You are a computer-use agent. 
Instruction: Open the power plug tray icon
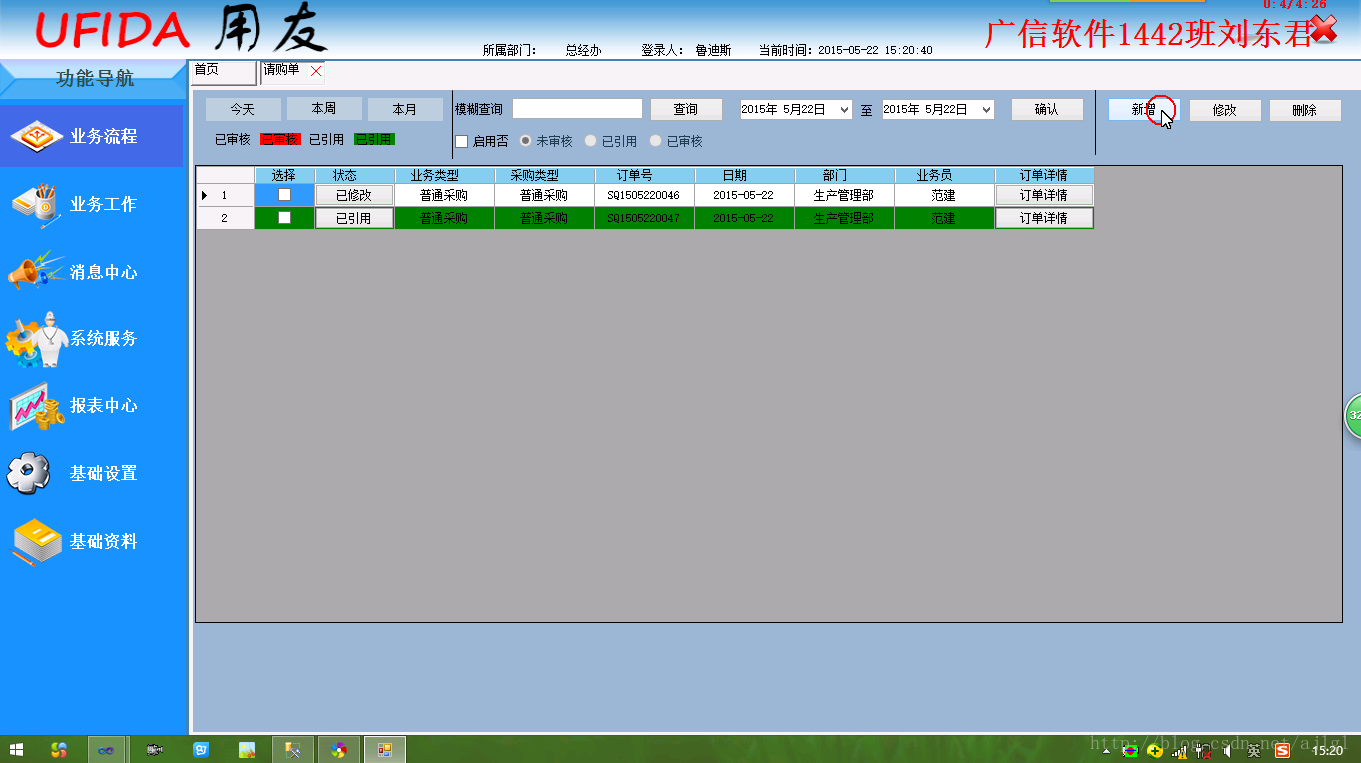pyautogui.click(x=1204, y=750)
